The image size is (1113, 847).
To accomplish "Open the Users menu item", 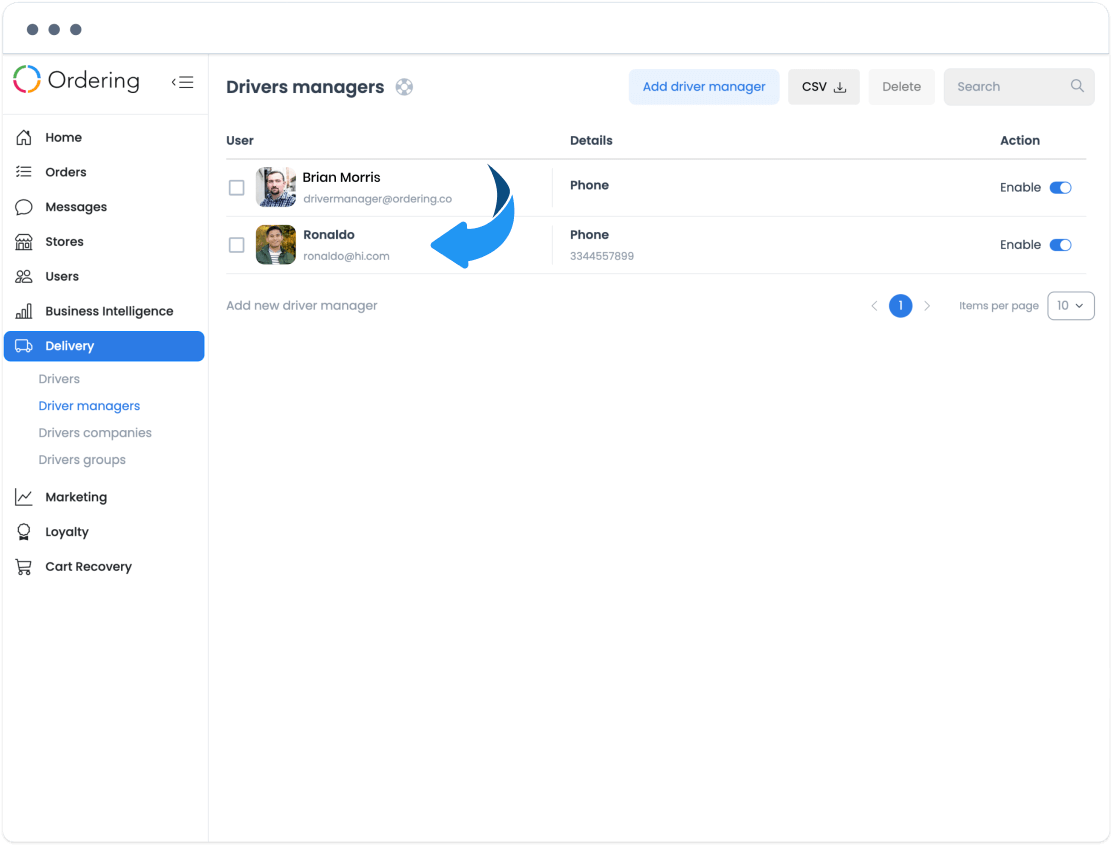I will [x=104, y=276].
